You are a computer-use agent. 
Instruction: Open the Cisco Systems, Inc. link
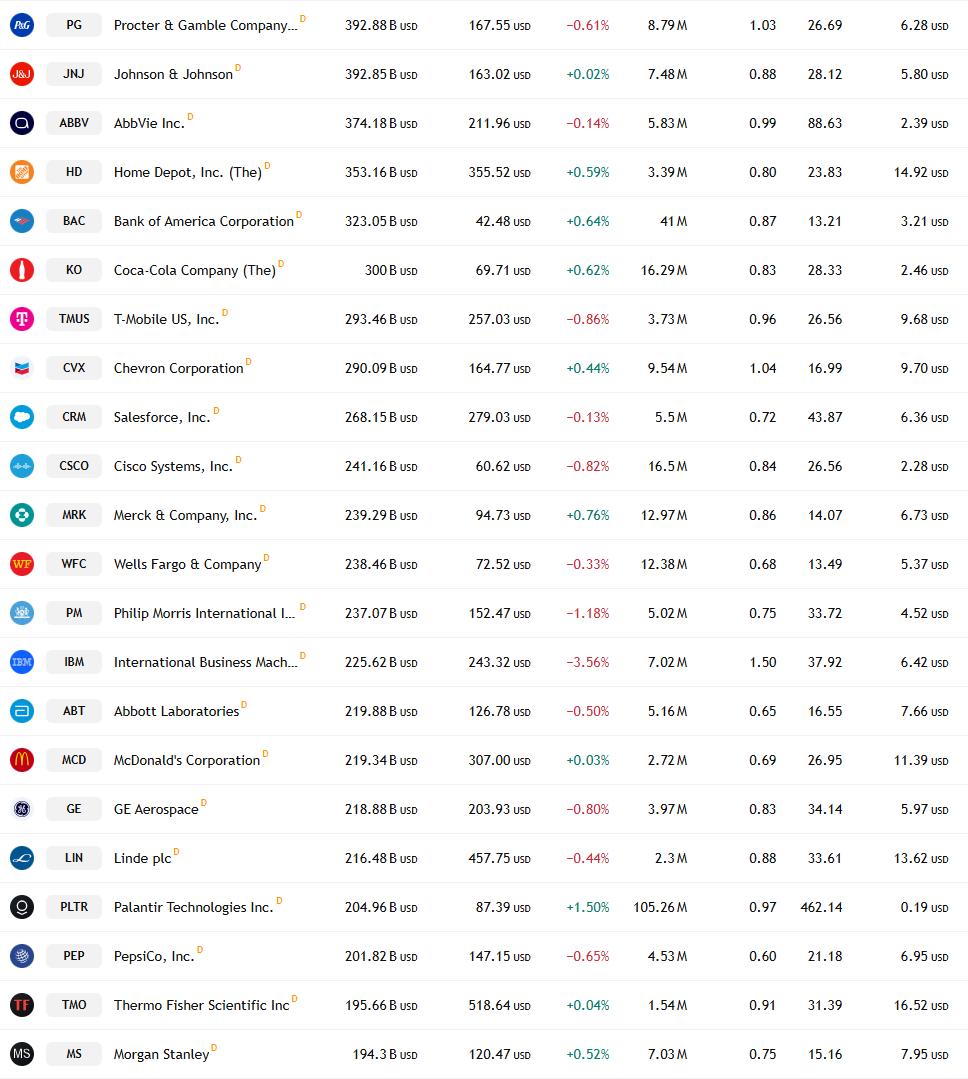click(x=173, y=466)
